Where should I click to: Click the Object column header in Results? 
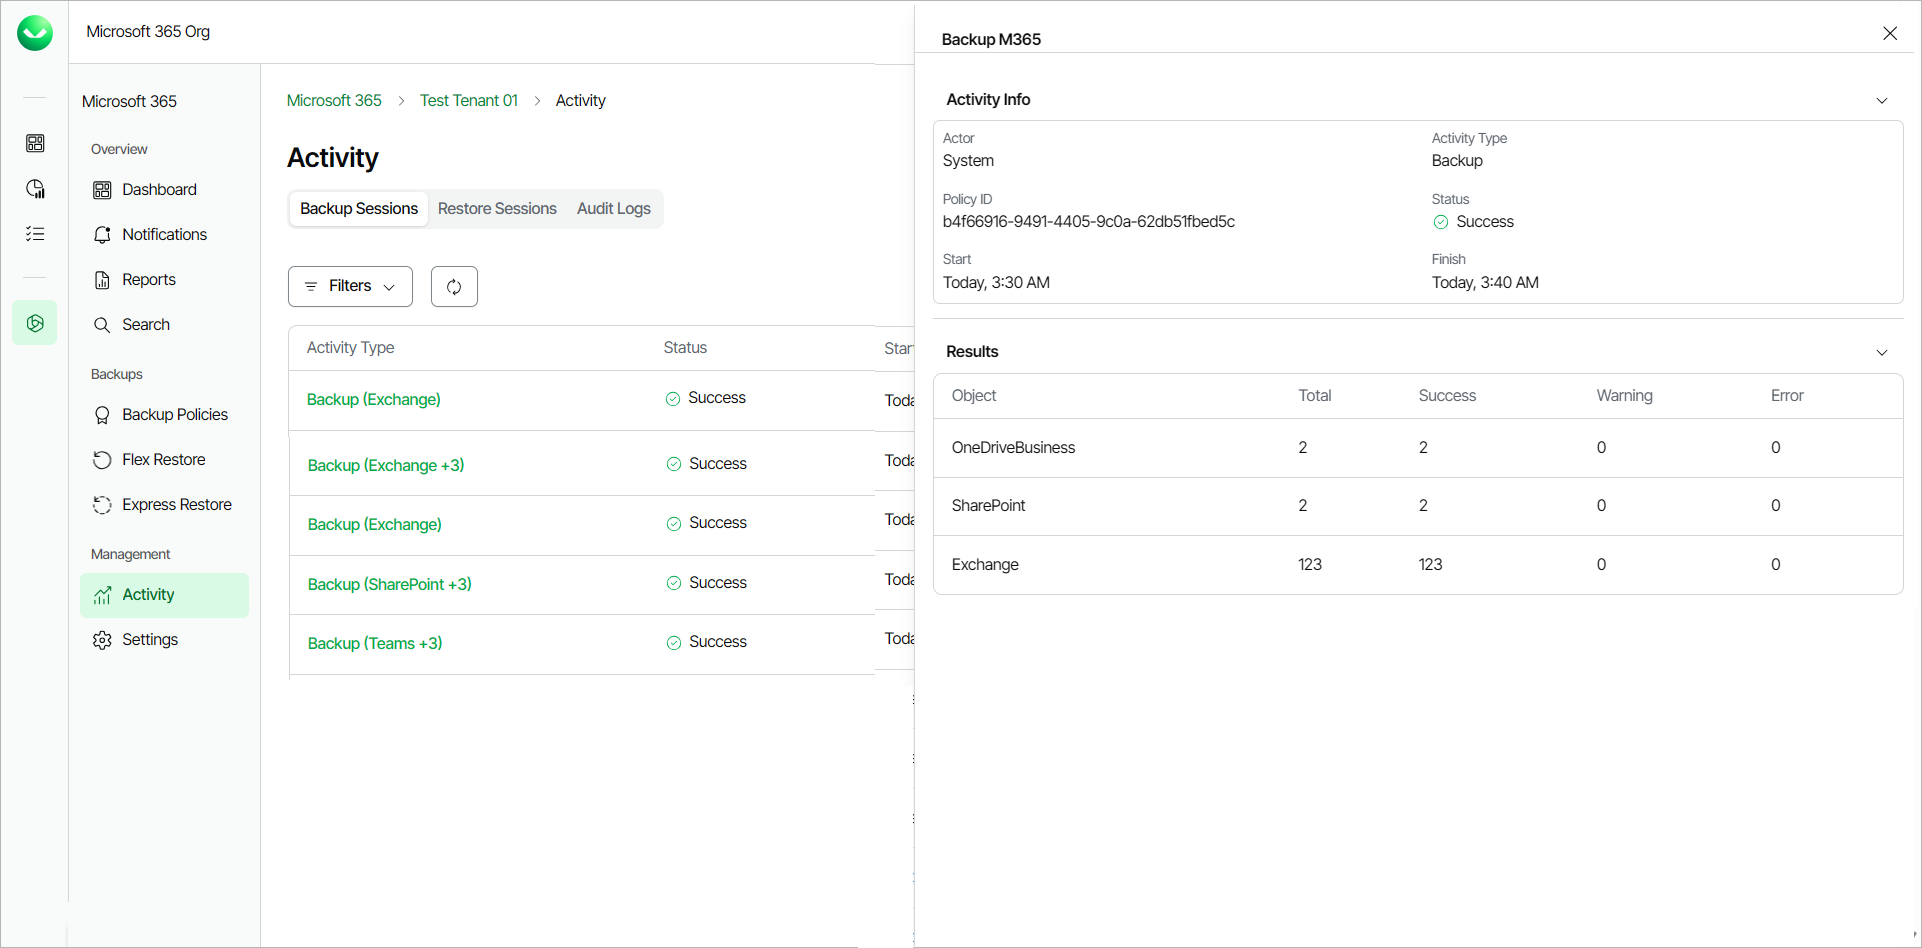[974, 395]
